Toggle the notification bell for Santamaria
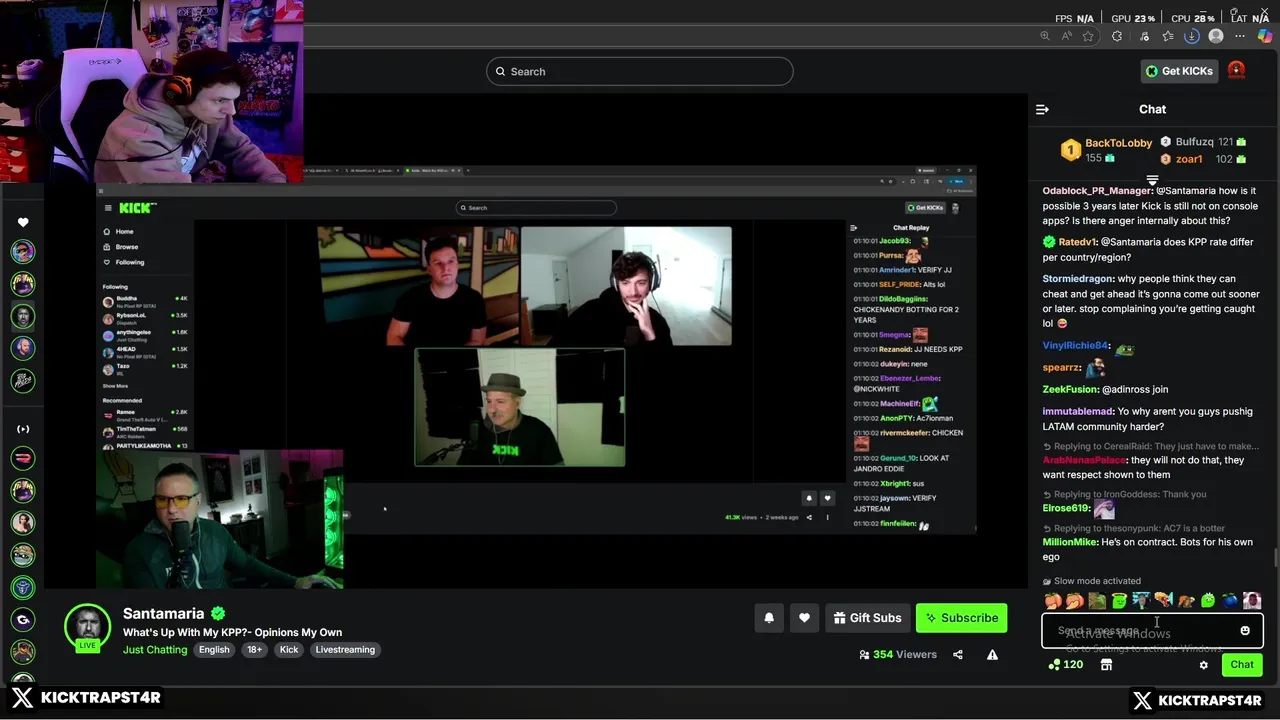This screenshot has height=720, width=1280. click(x=769, y=618)
